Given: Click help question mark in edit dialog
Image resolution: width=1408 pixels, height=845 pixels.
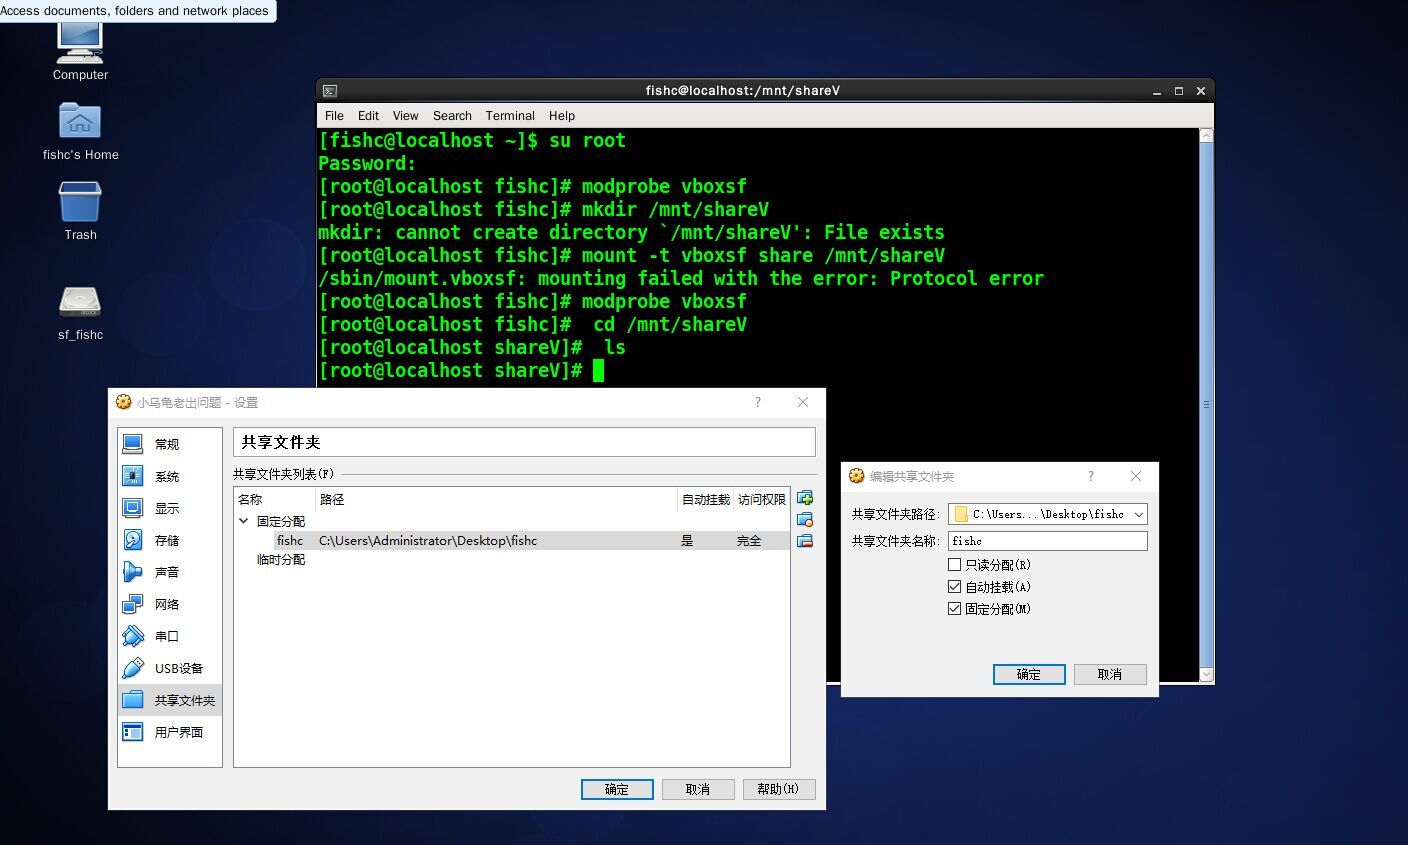Looking at the screenshot, I should tap(1091, 476).
